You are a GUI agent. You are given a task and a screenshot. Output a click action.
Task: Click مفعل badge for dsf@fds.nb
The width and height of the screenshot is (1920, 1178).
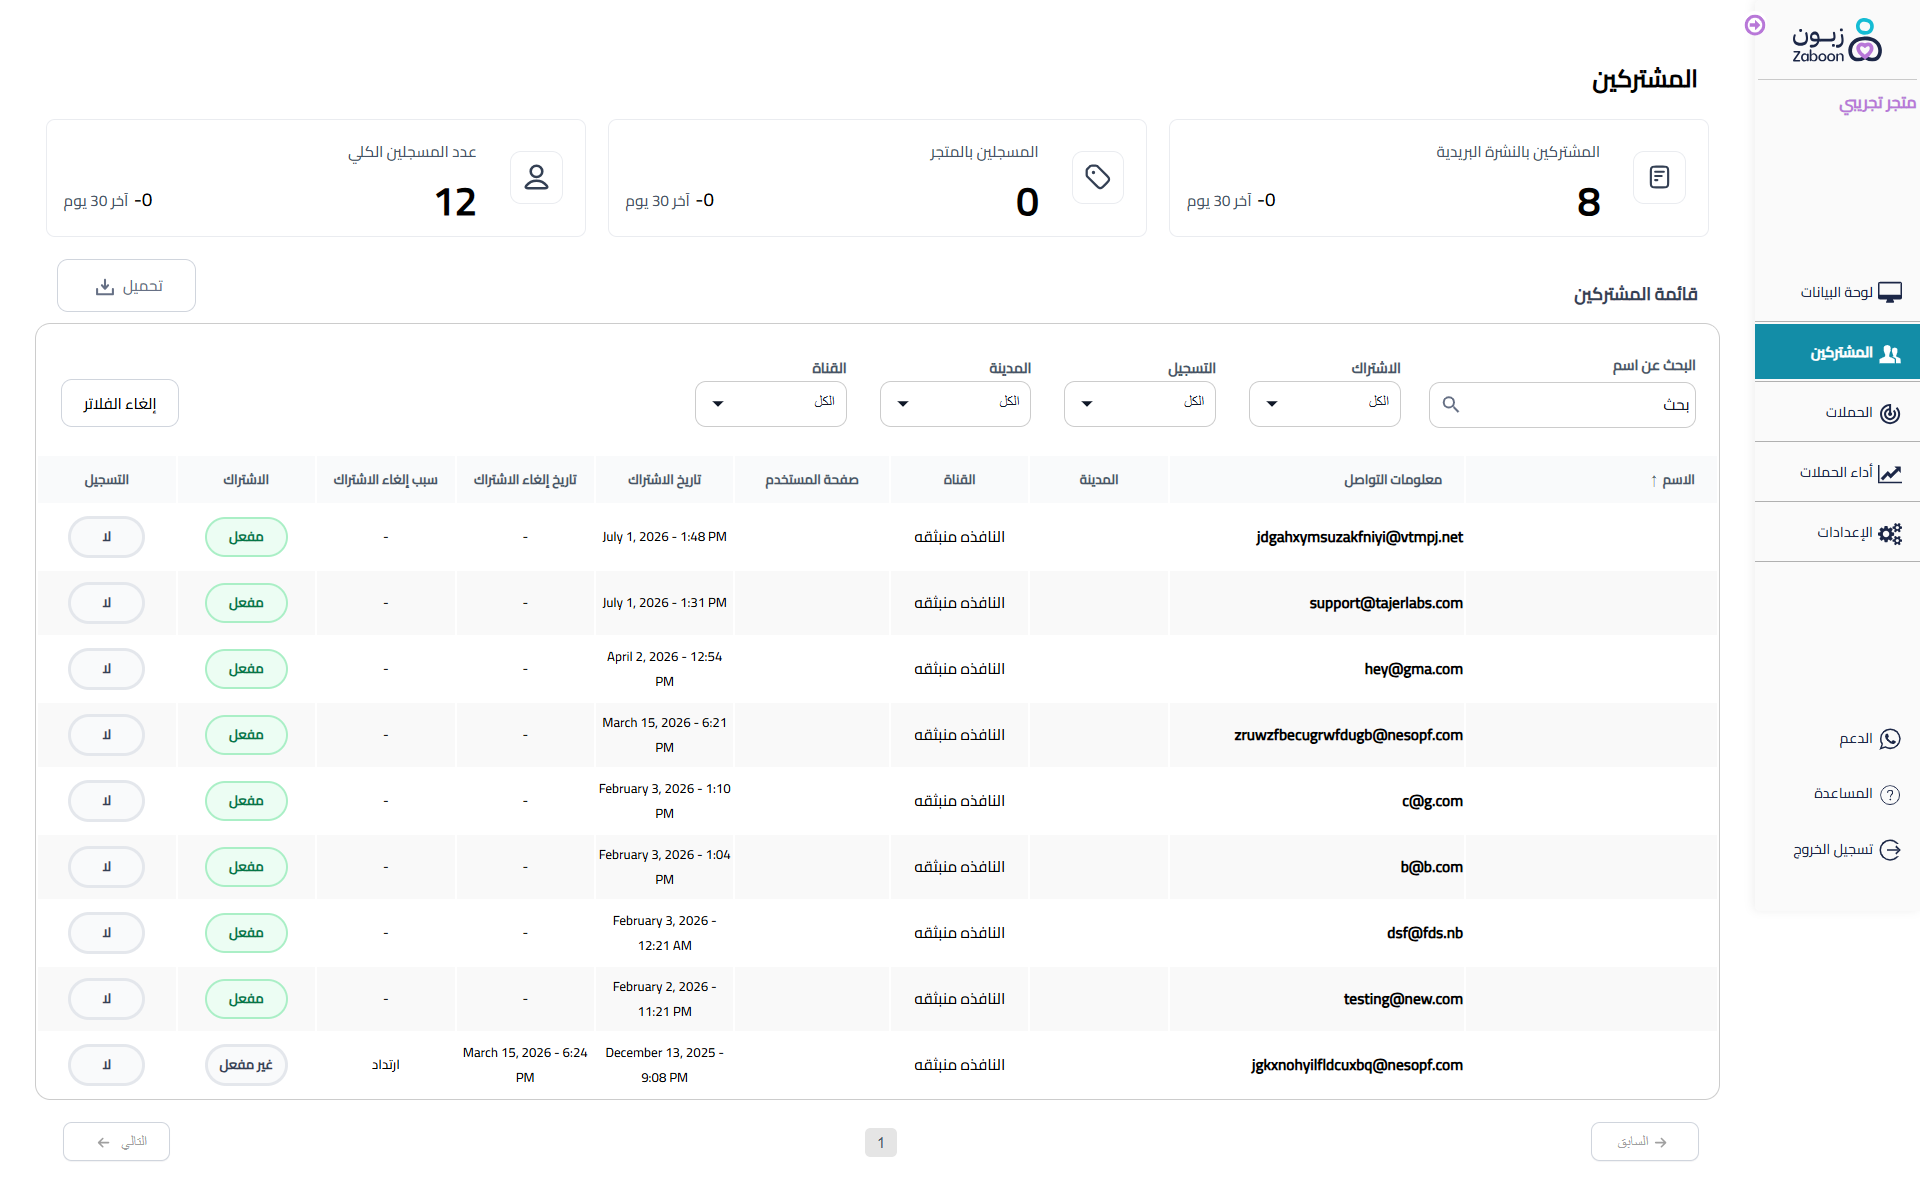click(246, 933)
